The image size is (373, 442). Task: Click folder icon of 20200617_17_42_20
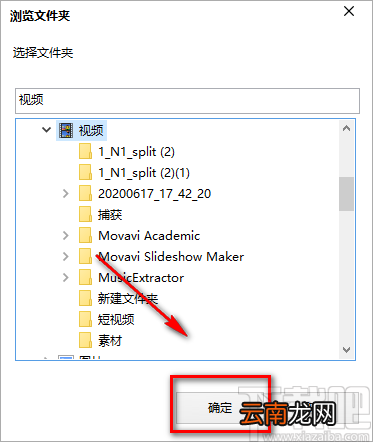[x=85, y=193]
